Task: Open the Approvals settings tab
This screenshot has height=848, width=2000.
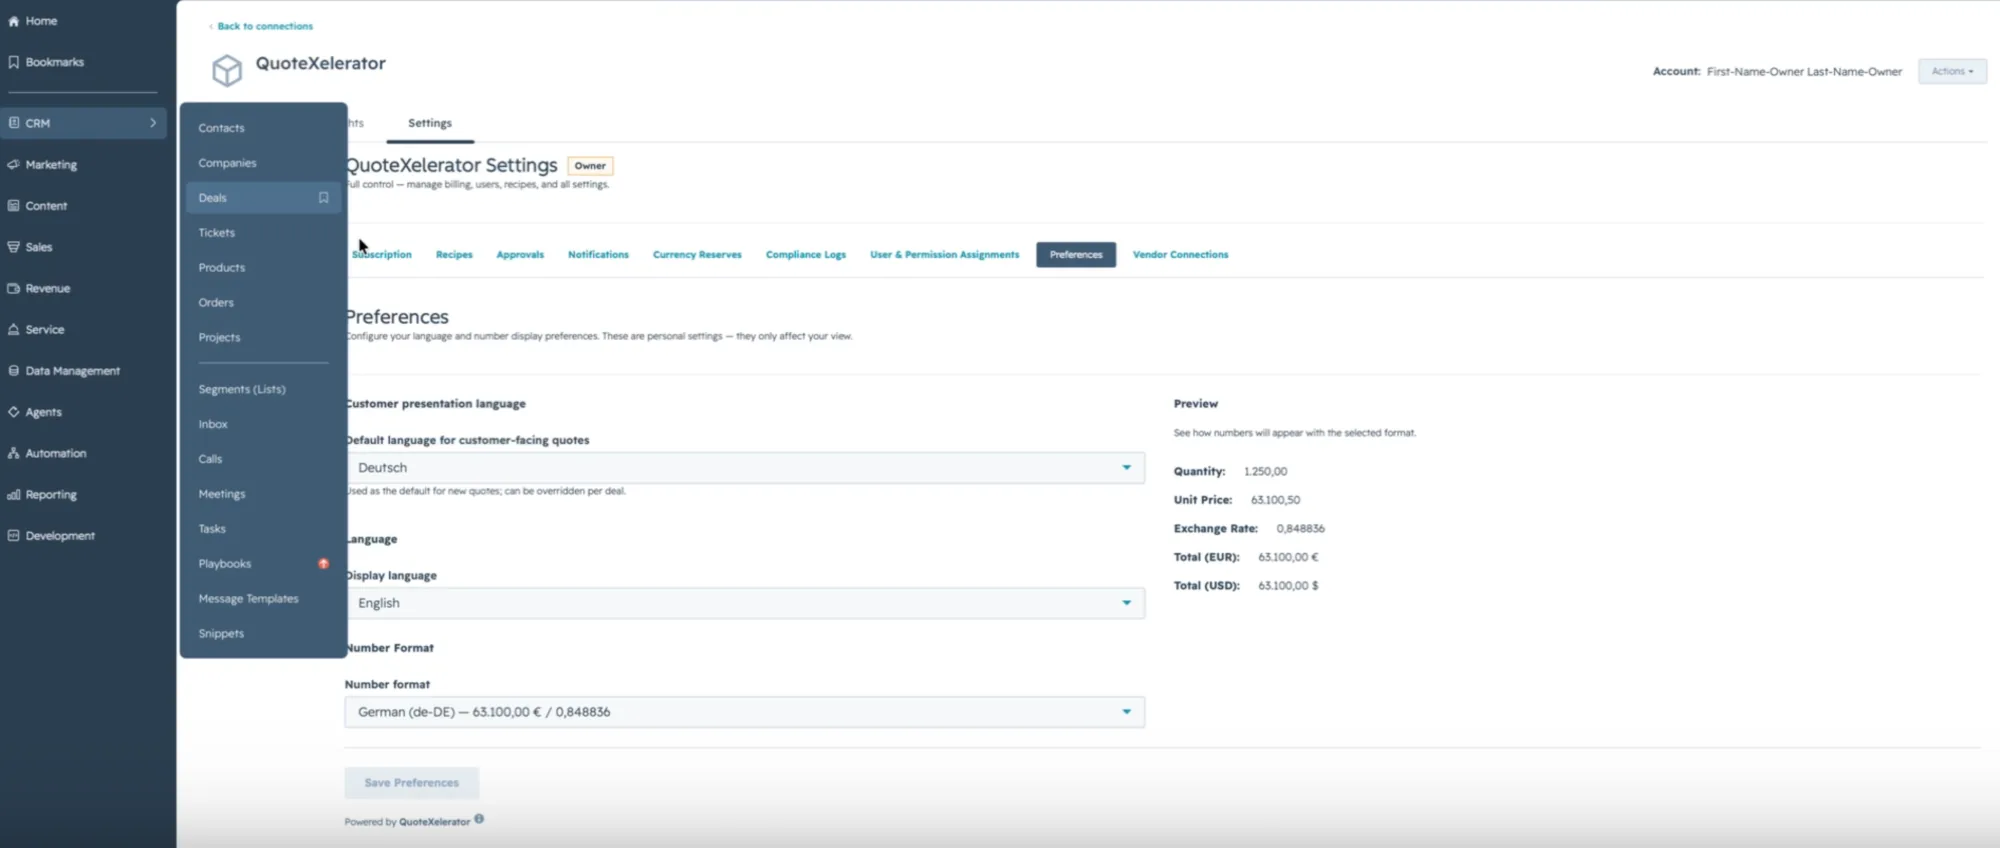Action: [x=520, y=255]
